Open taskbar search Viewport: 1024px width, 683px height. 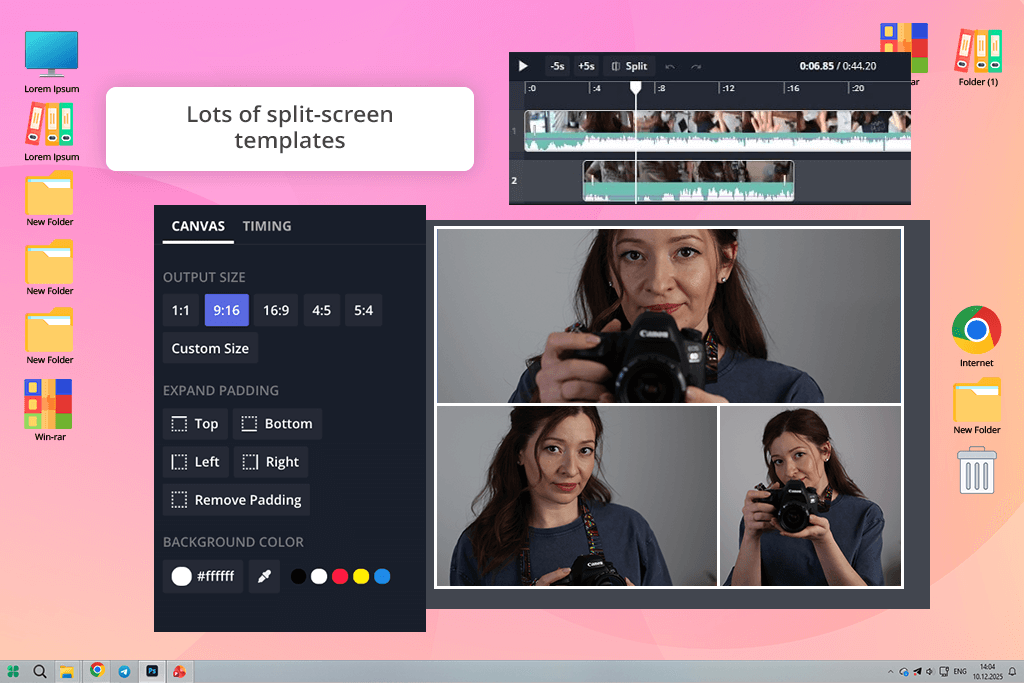pos(40,671)
